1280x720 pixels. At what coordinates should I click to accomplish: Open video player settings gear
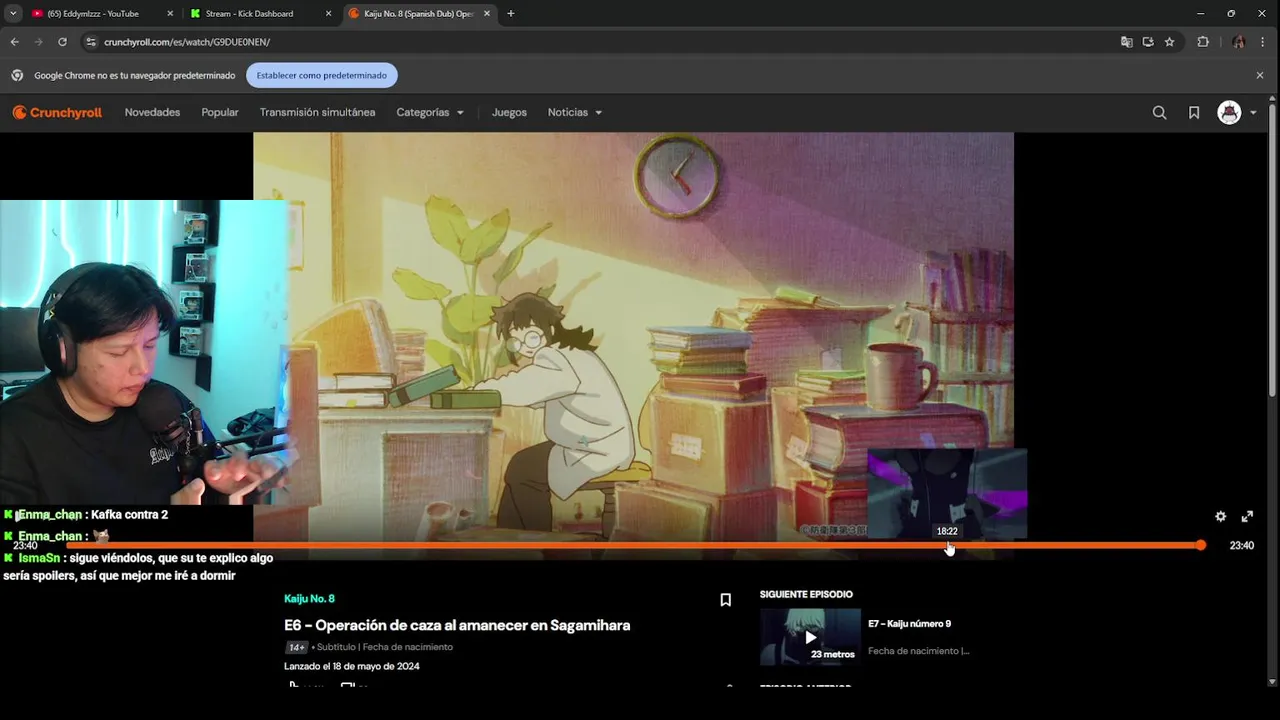(x=1220, y=517)
